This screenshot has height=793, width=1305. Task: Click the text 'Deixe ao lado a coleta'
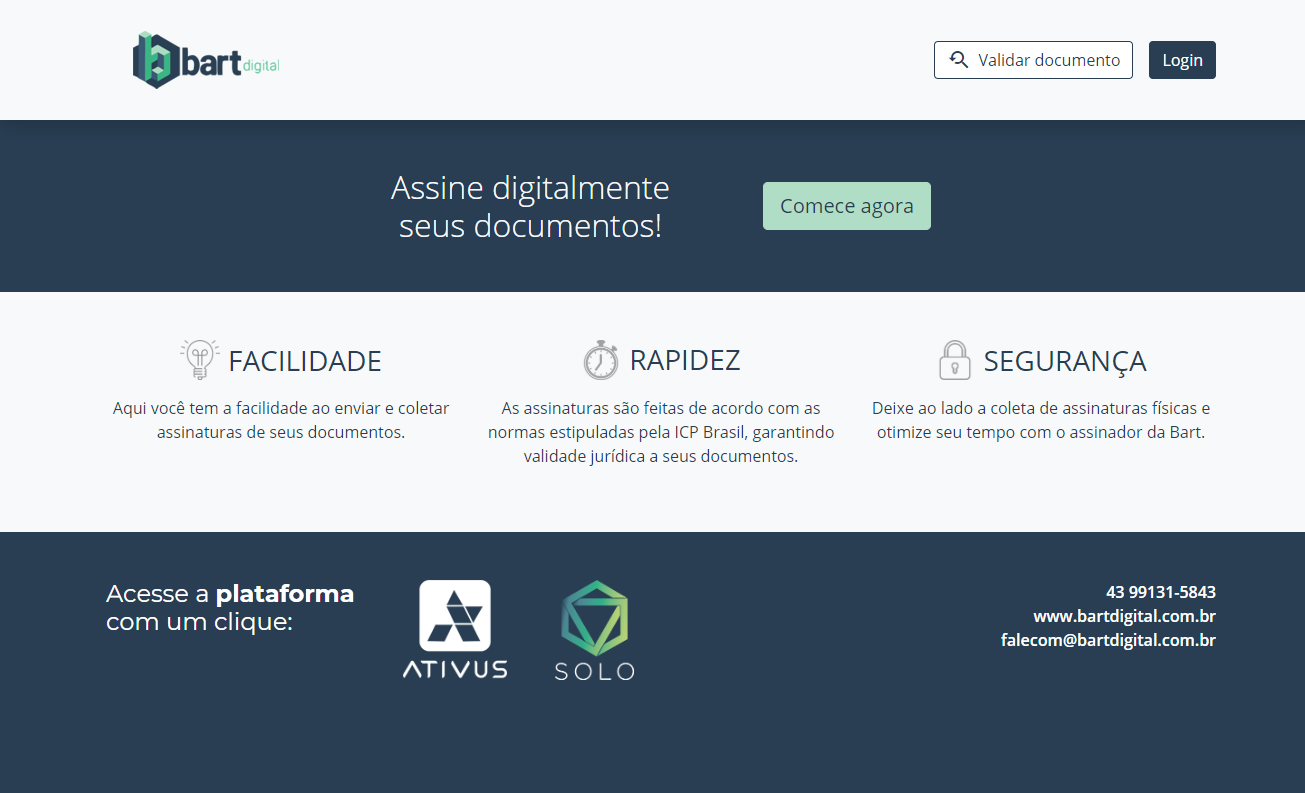pyautogui.click(x=1041, y=420)
